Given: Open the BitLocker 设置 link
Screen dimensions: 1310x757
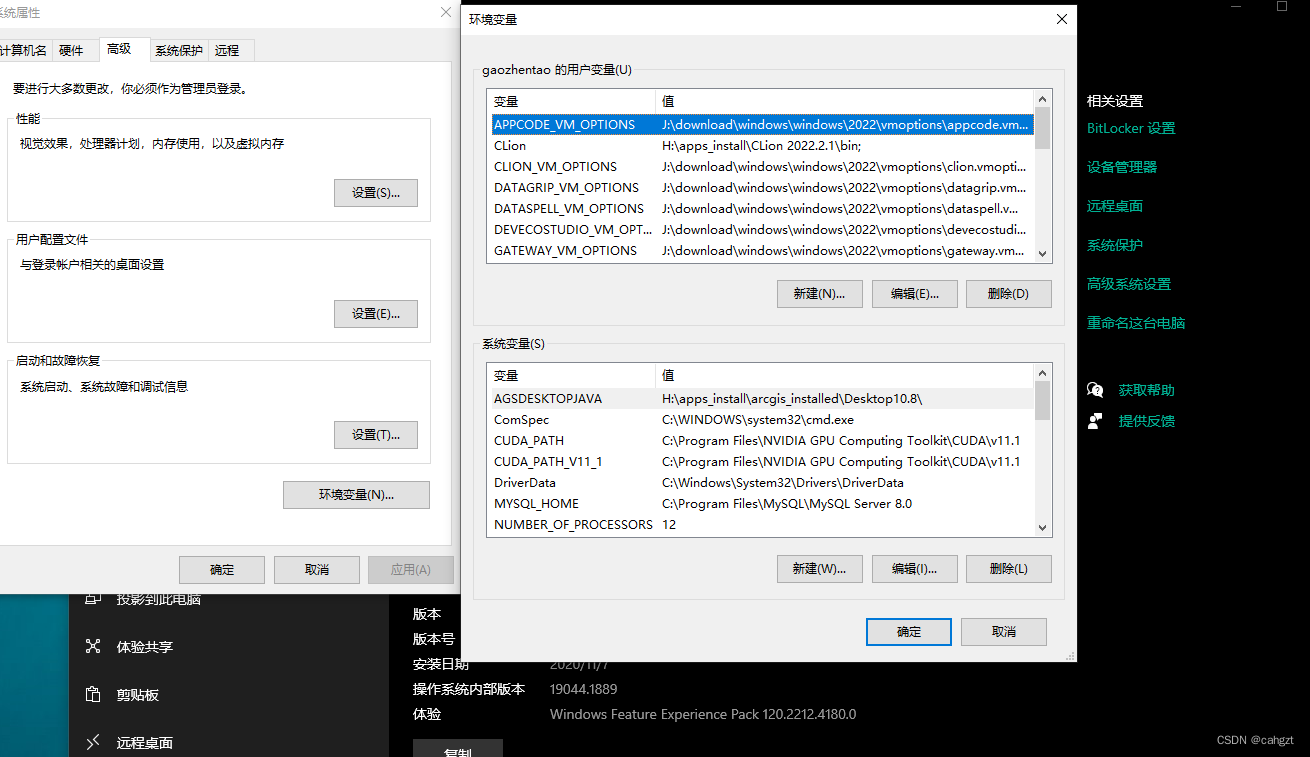Looking at the screenshot, I should (x=1130, y=128).
